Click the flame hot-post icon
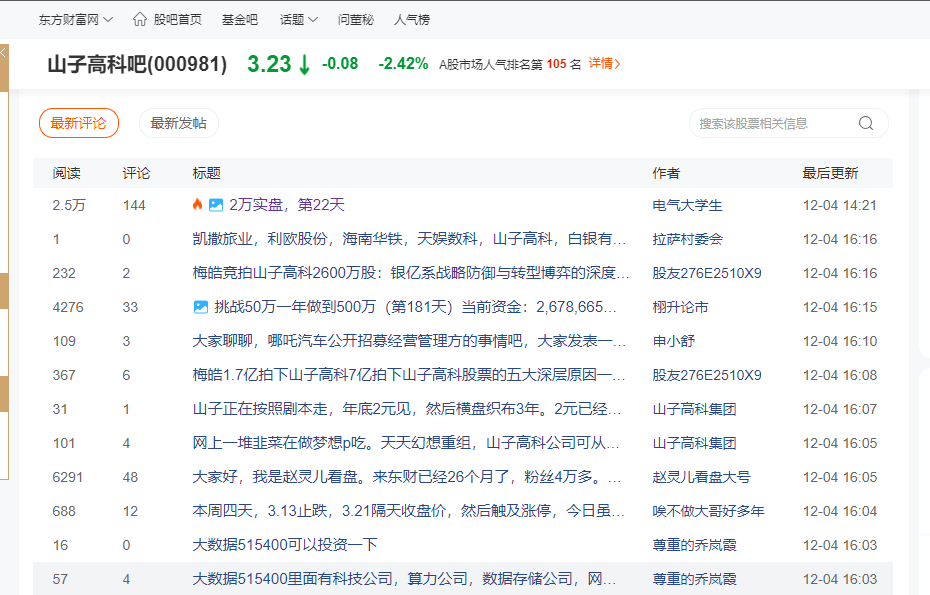Viewport: 930px width, 595px height. click(x=198, y=205)
